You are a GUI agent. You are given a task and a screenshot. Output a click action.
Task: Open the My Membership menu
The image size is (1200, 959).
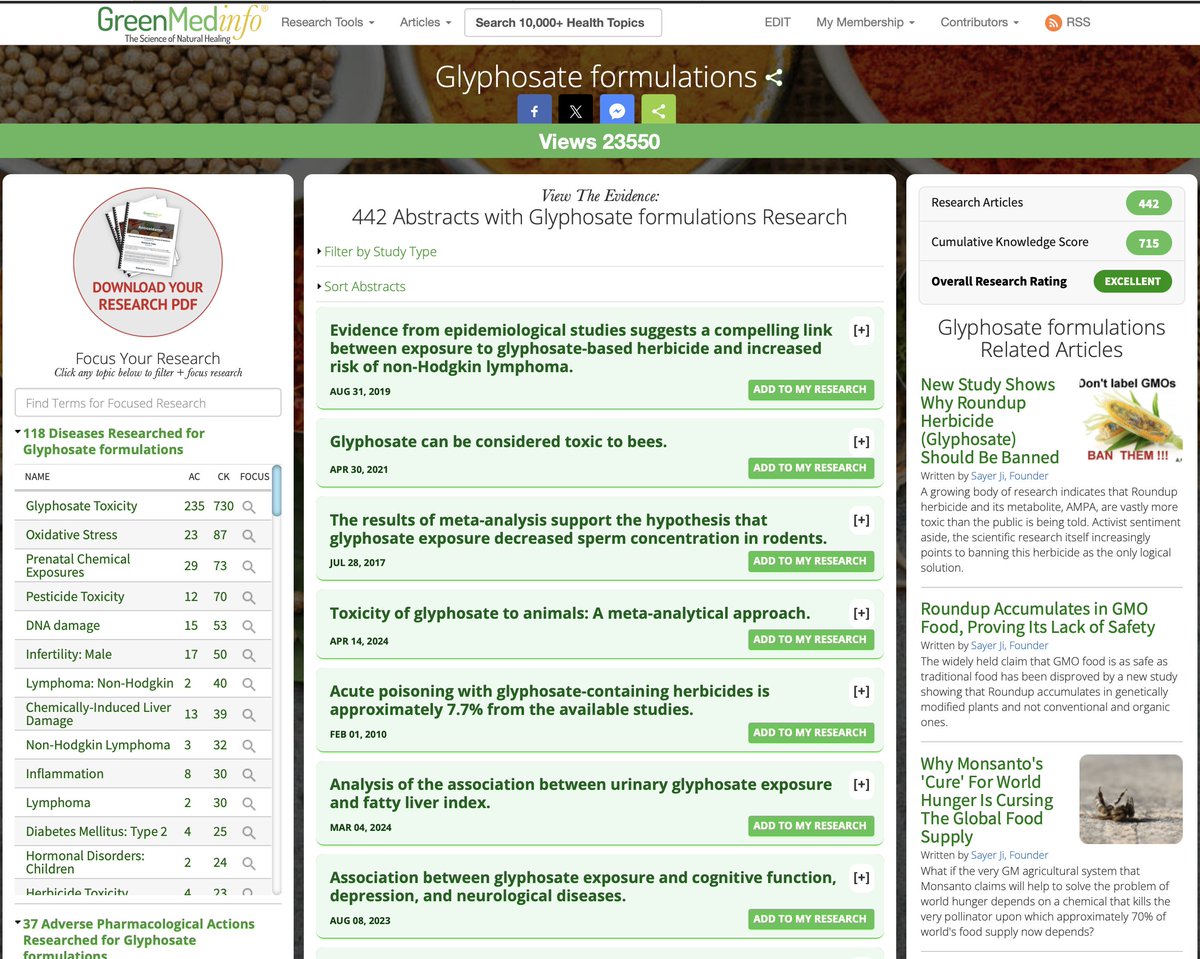[x=865, y=22]
